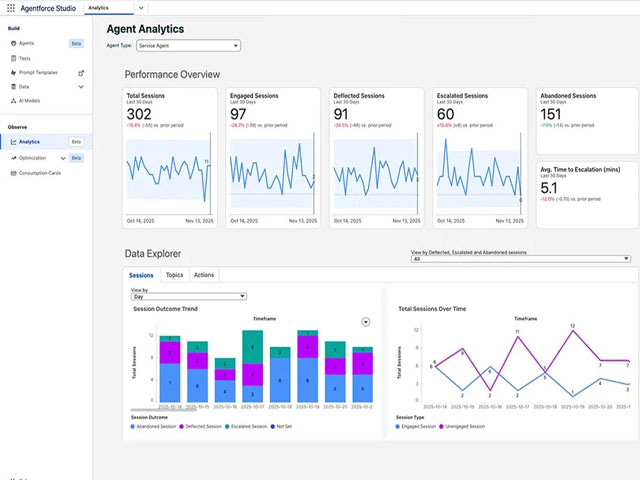Click the Agents sidebar icon
This screenshot has height=480, width=640.
[13, 43]
